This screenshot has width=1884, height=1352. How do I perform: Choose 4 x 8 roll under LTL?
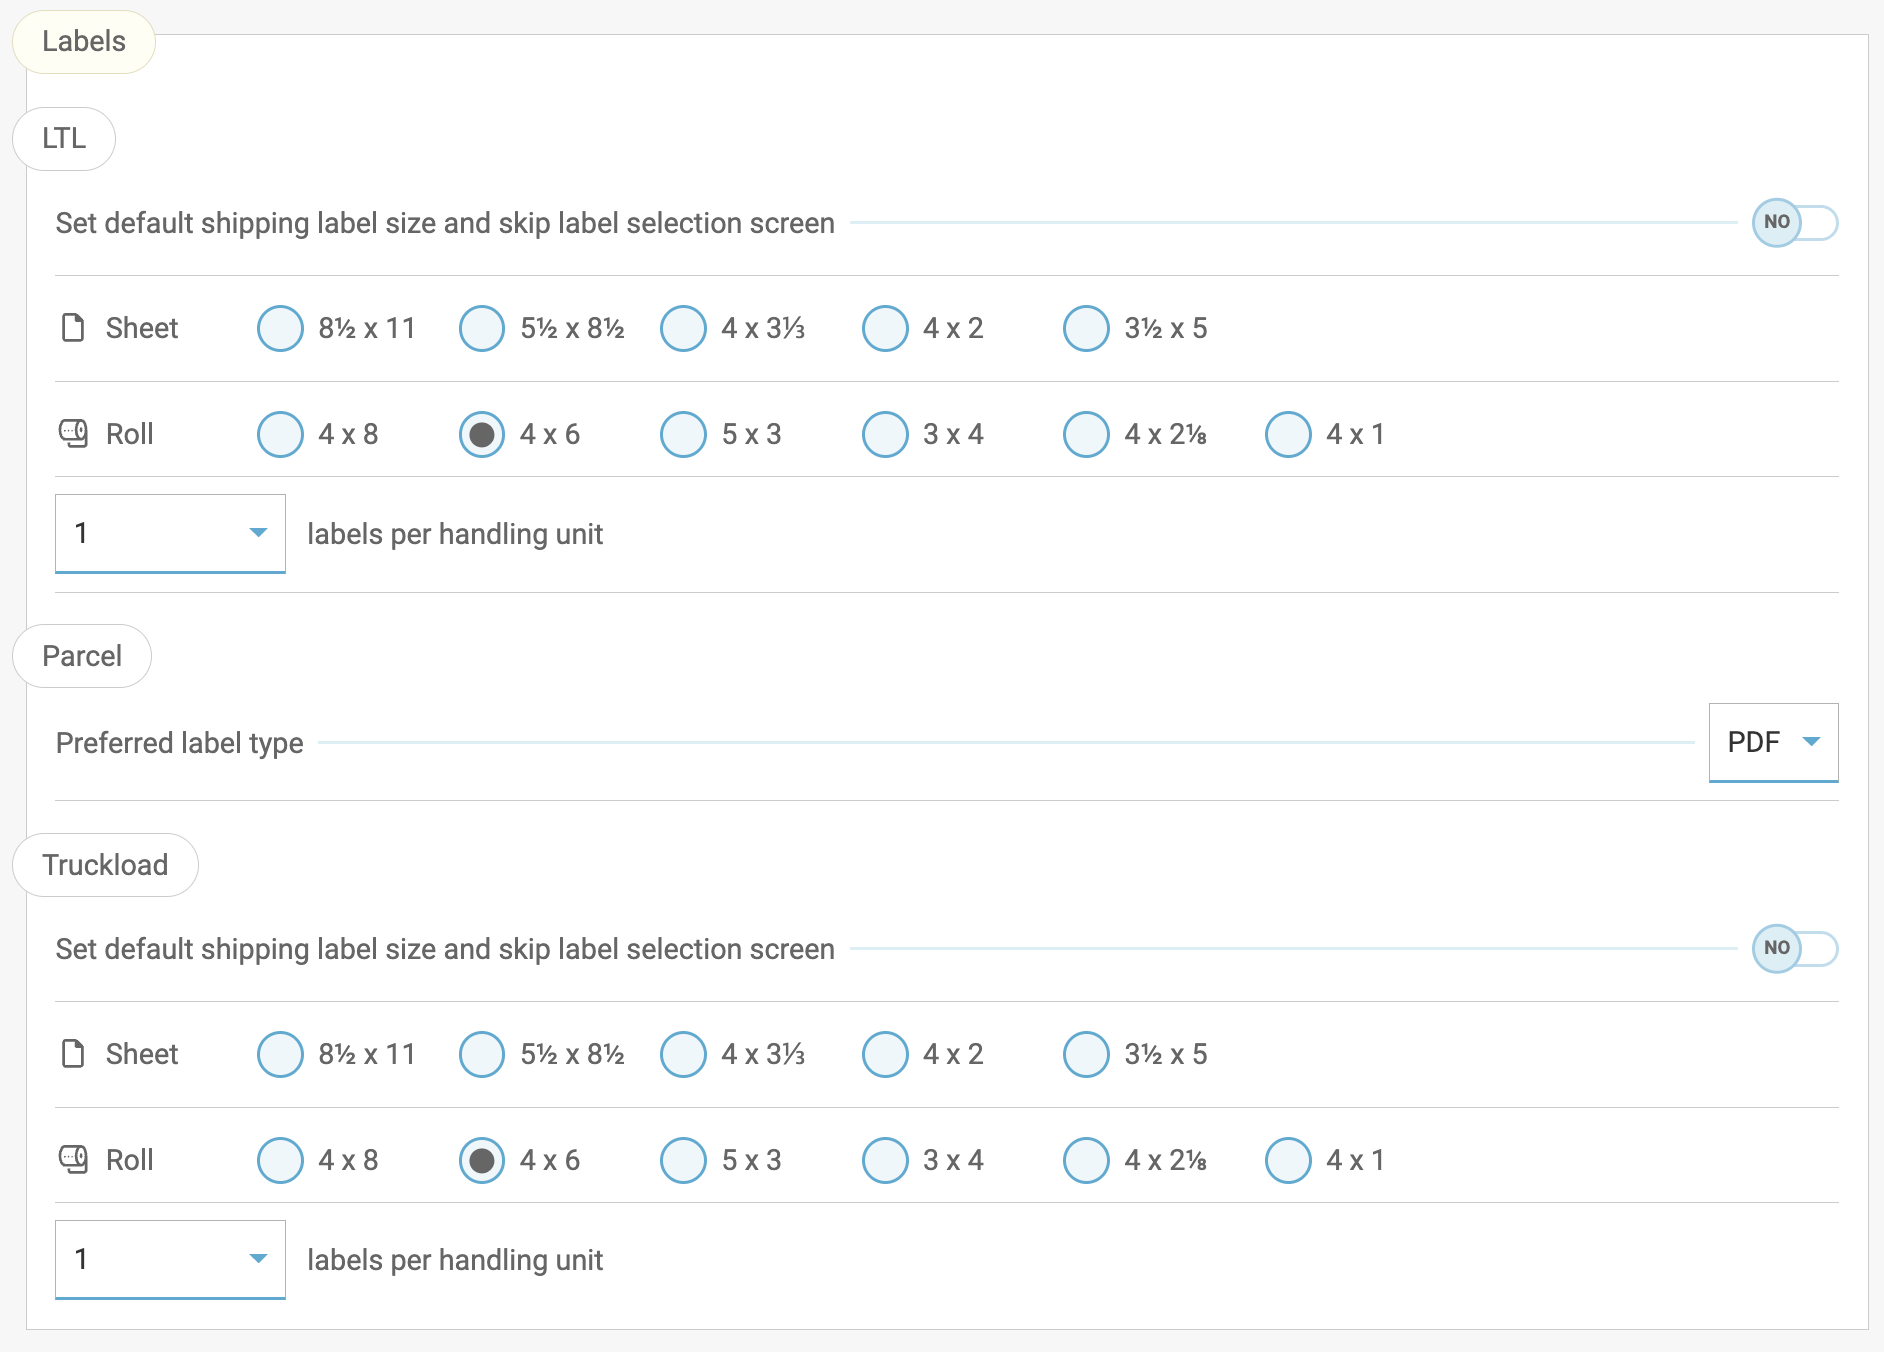point(280,434)
